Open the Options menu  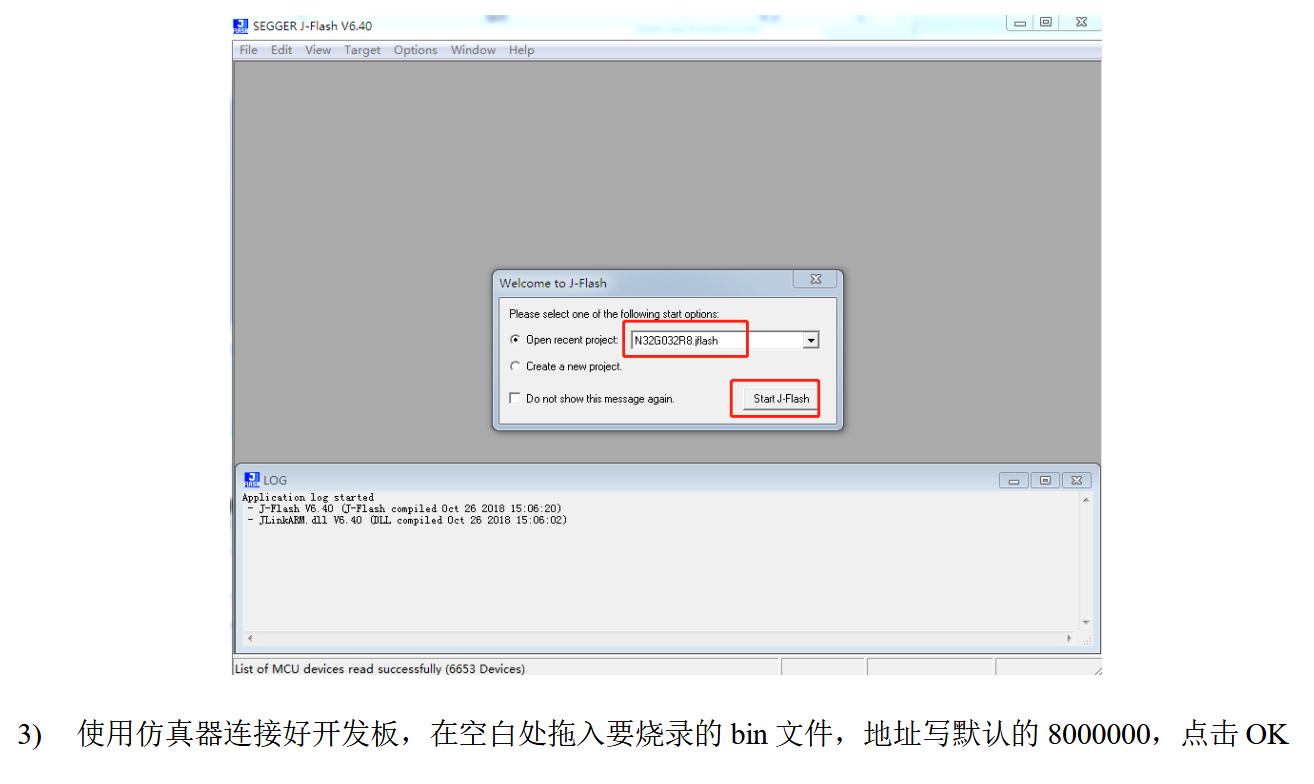pyautogui.click(x=415, y=50)
